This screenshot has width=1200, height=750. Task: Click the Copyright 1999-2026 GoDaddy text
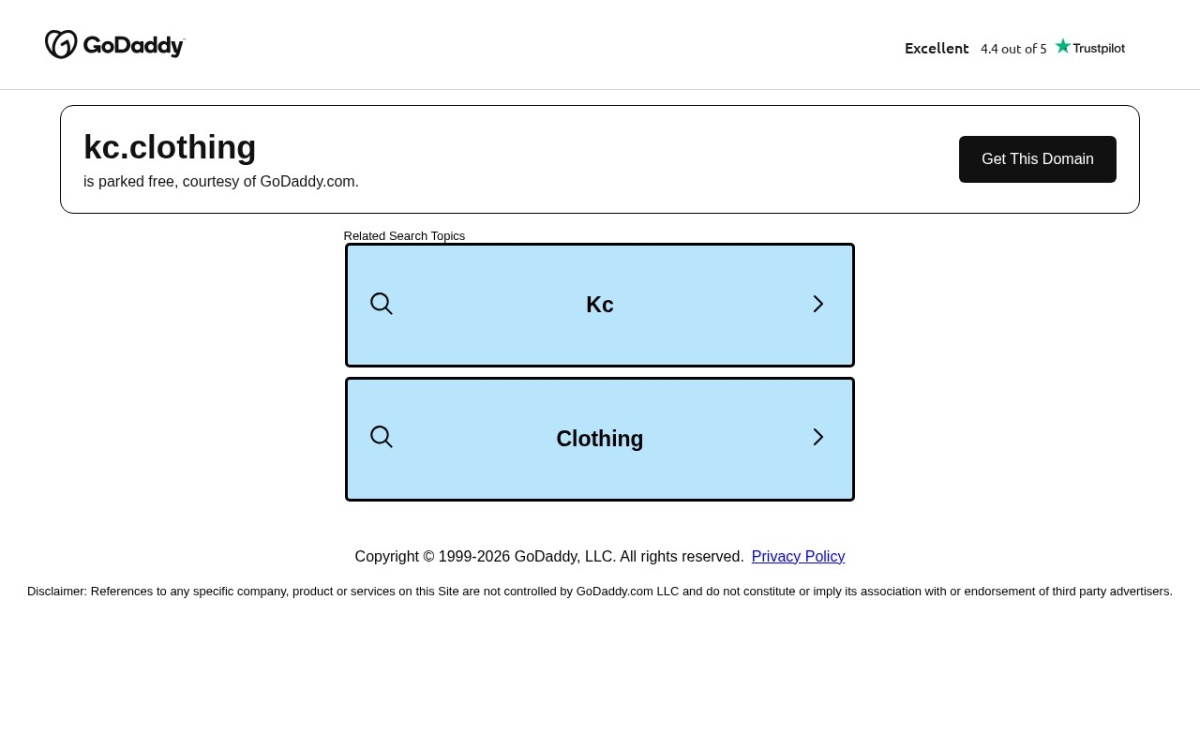[x=549, y=556]
